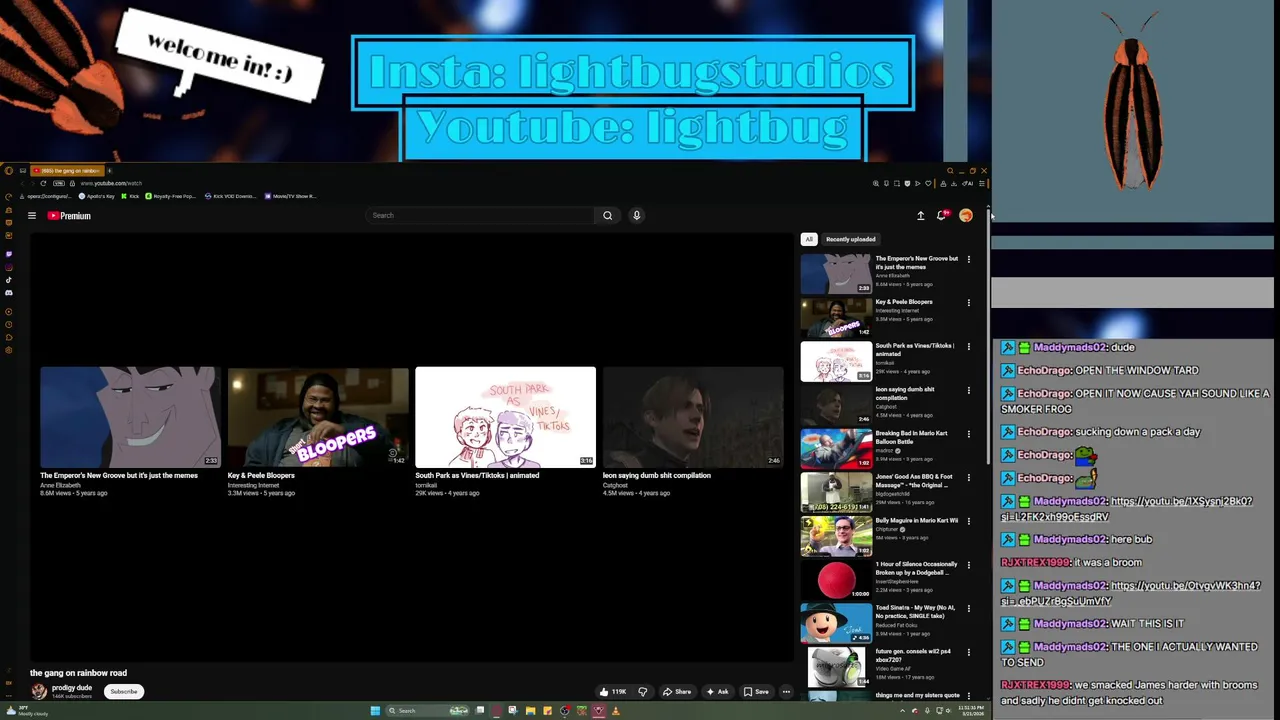Open Opera's Easy Setup sliders icon
1280x720 pixels.
tap(982, 183)
